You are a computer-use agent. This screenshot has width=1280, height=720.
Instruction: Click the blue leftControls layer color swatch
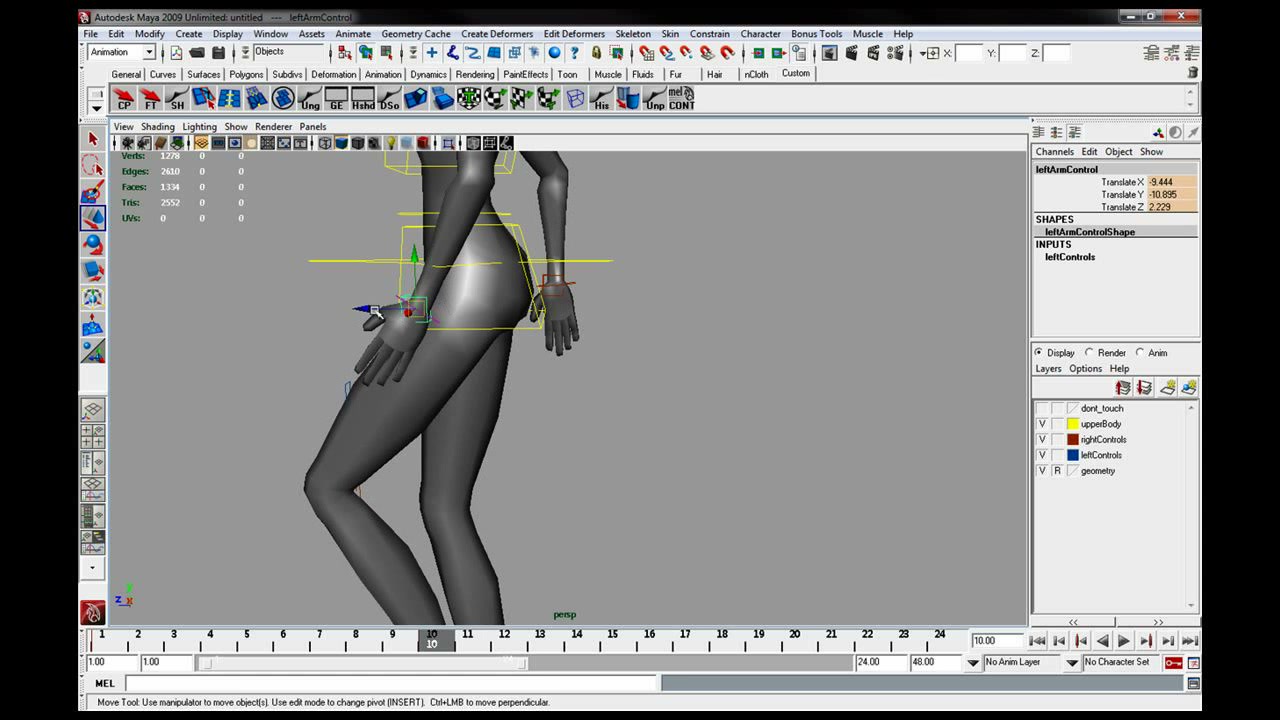[1073, 455]
